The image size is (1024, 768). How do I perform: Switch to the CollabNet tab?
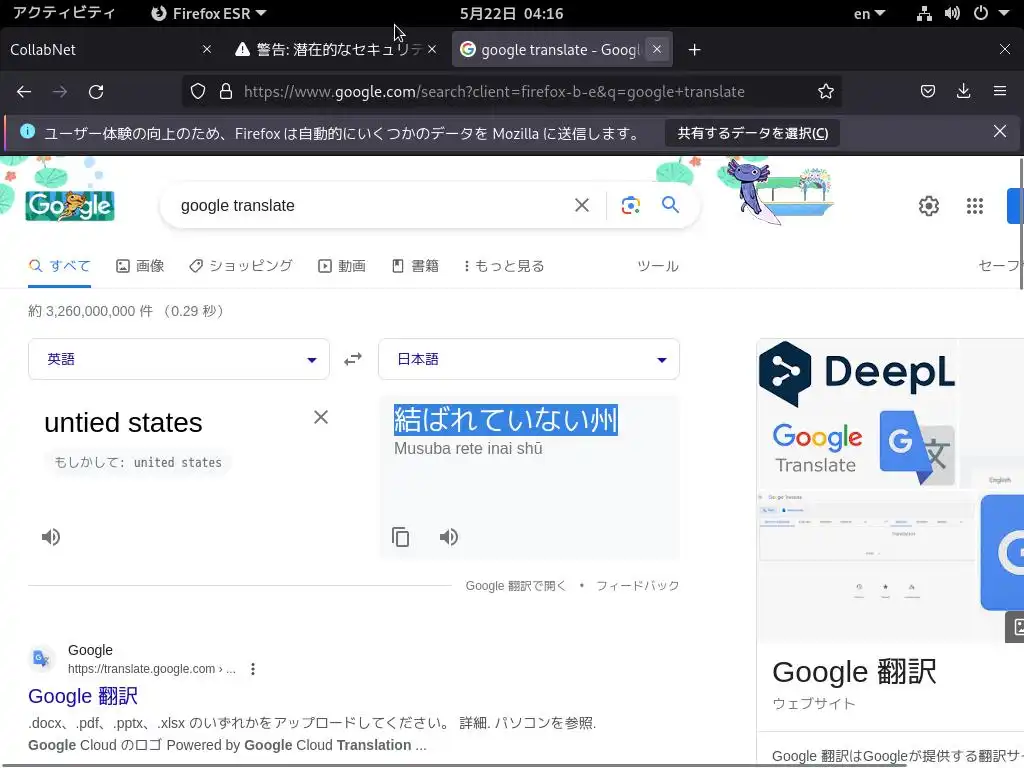(x=104, y=50)
